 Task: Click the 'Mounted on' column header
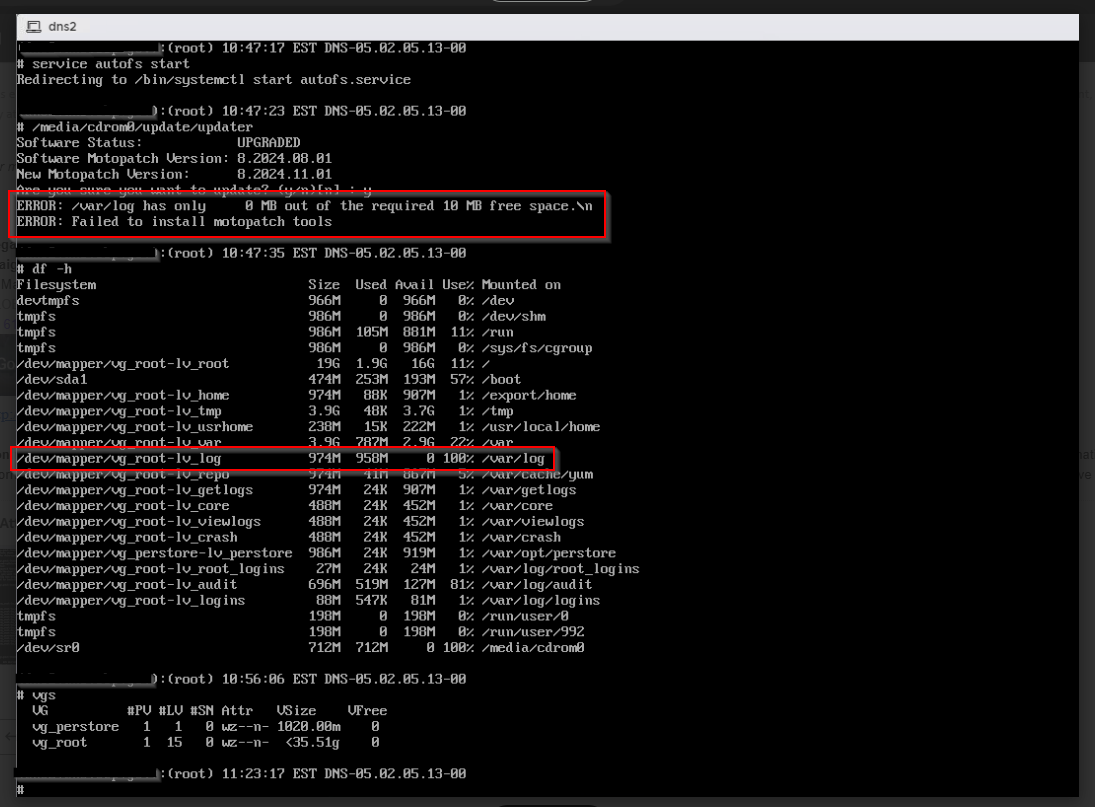click(521, 285)
